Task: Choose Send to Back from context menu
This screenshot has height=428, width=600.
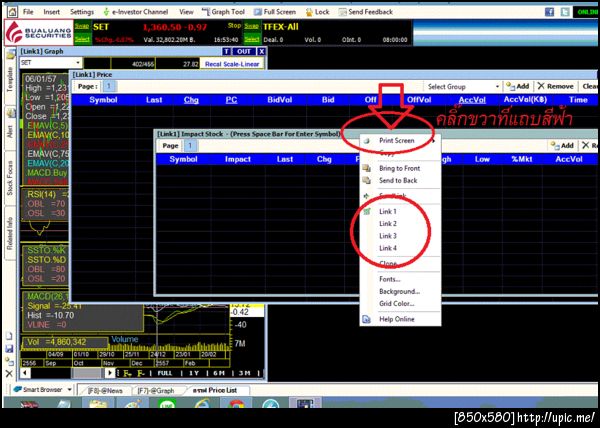Action: coord(400,181)
